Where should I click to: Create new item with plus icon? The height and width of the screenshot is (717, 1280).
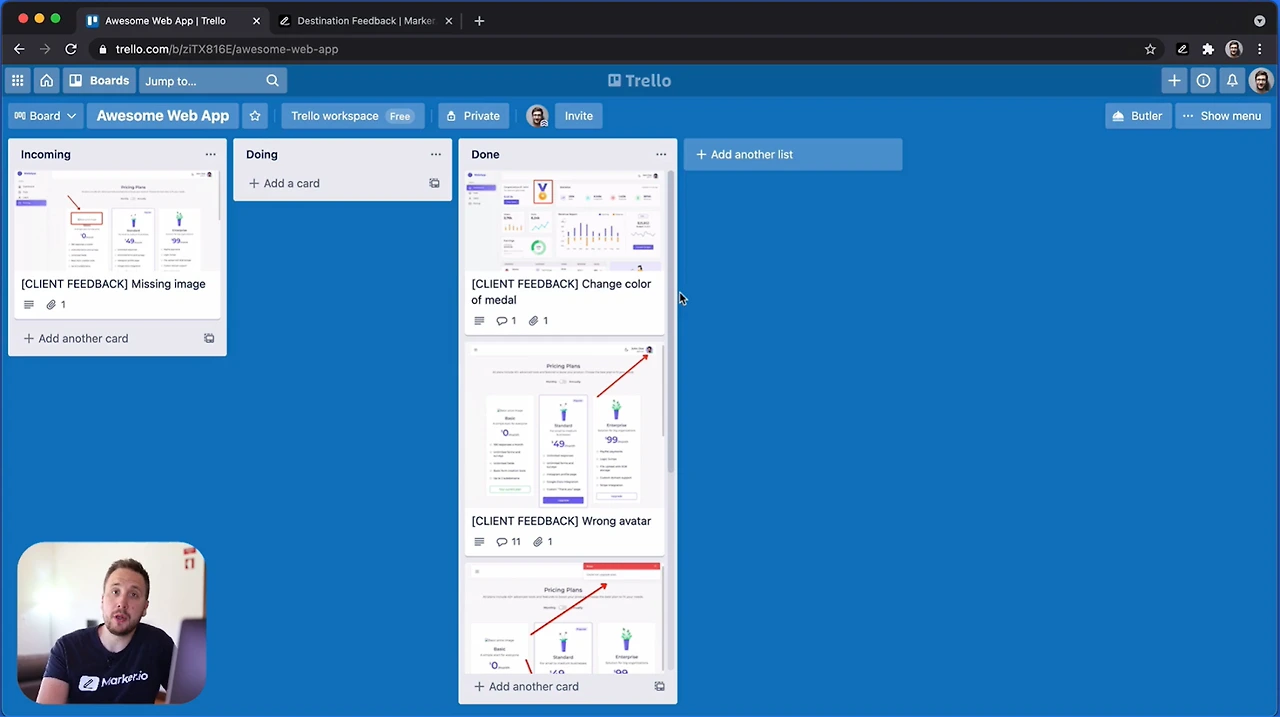pos(1174,81)
